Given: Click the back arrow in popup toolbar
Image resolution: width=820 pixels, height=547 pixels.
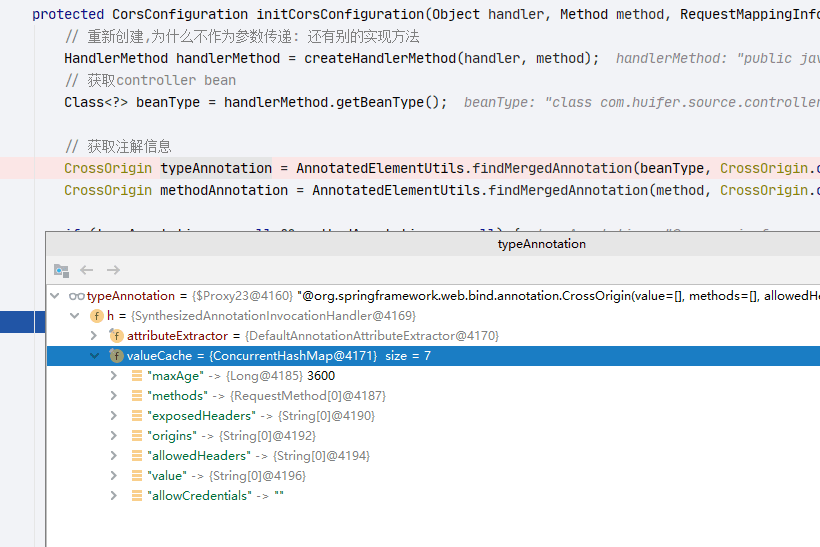Looking at the screenshot, I should pos(86,270).
